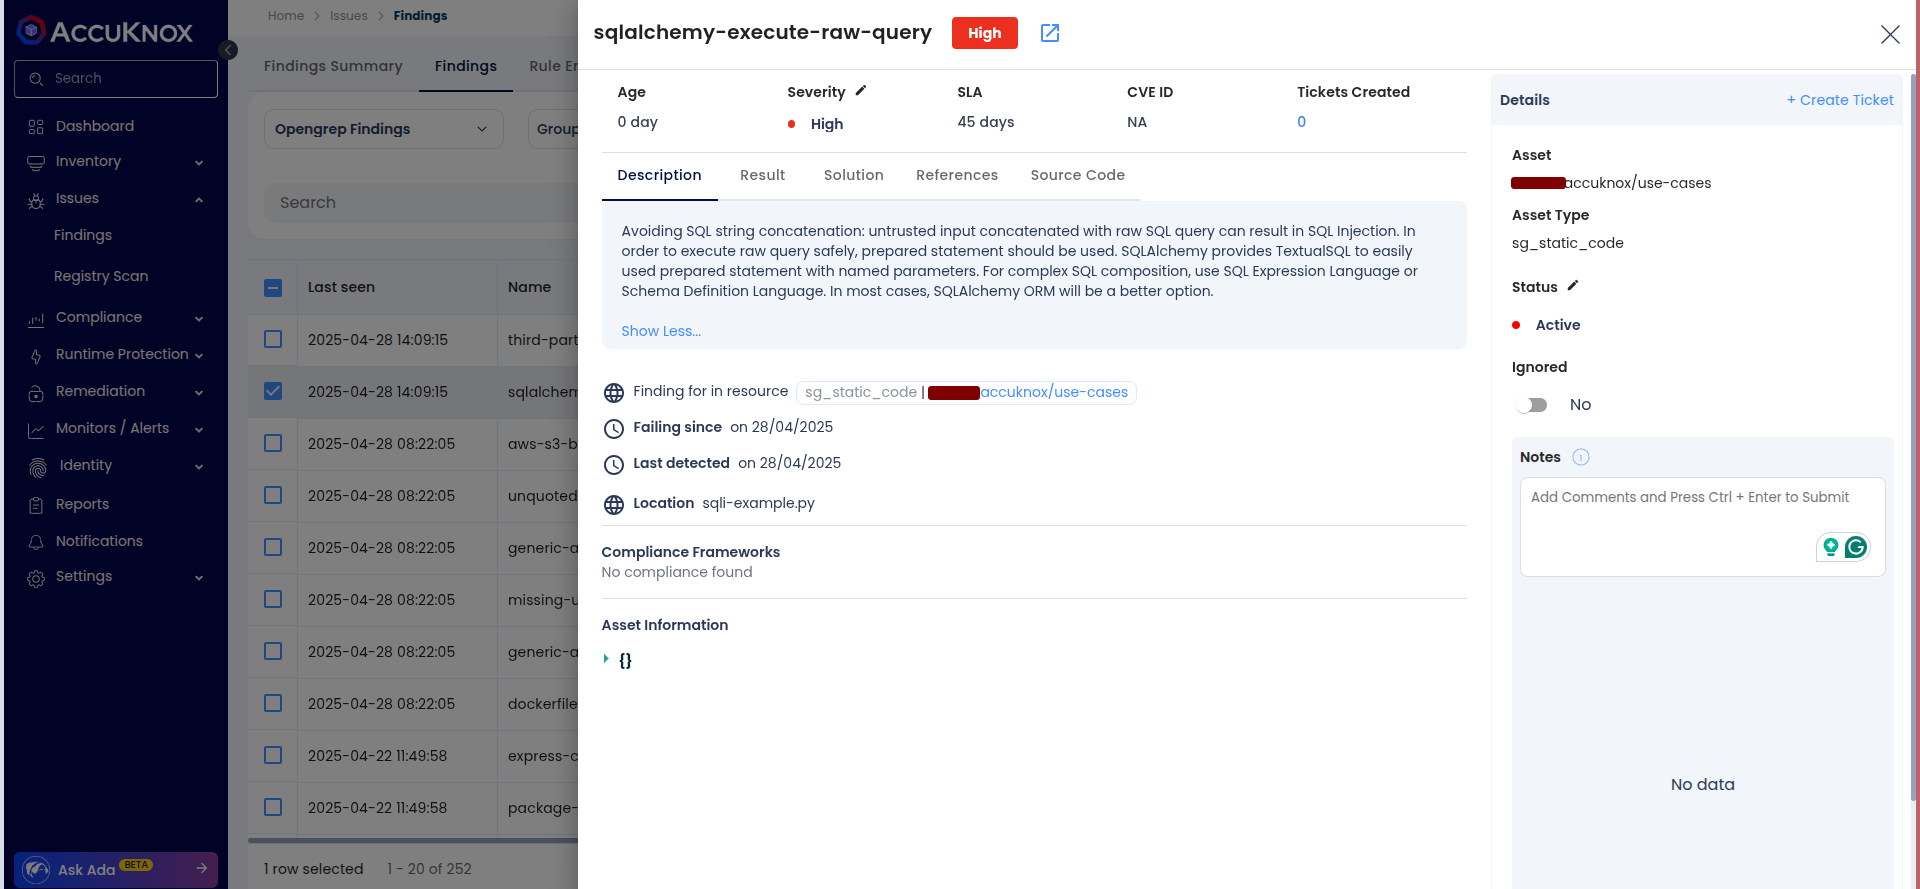1920x889 pixels.
Task: Click the Home breadcrumb
Action: (x=286, y=16)
